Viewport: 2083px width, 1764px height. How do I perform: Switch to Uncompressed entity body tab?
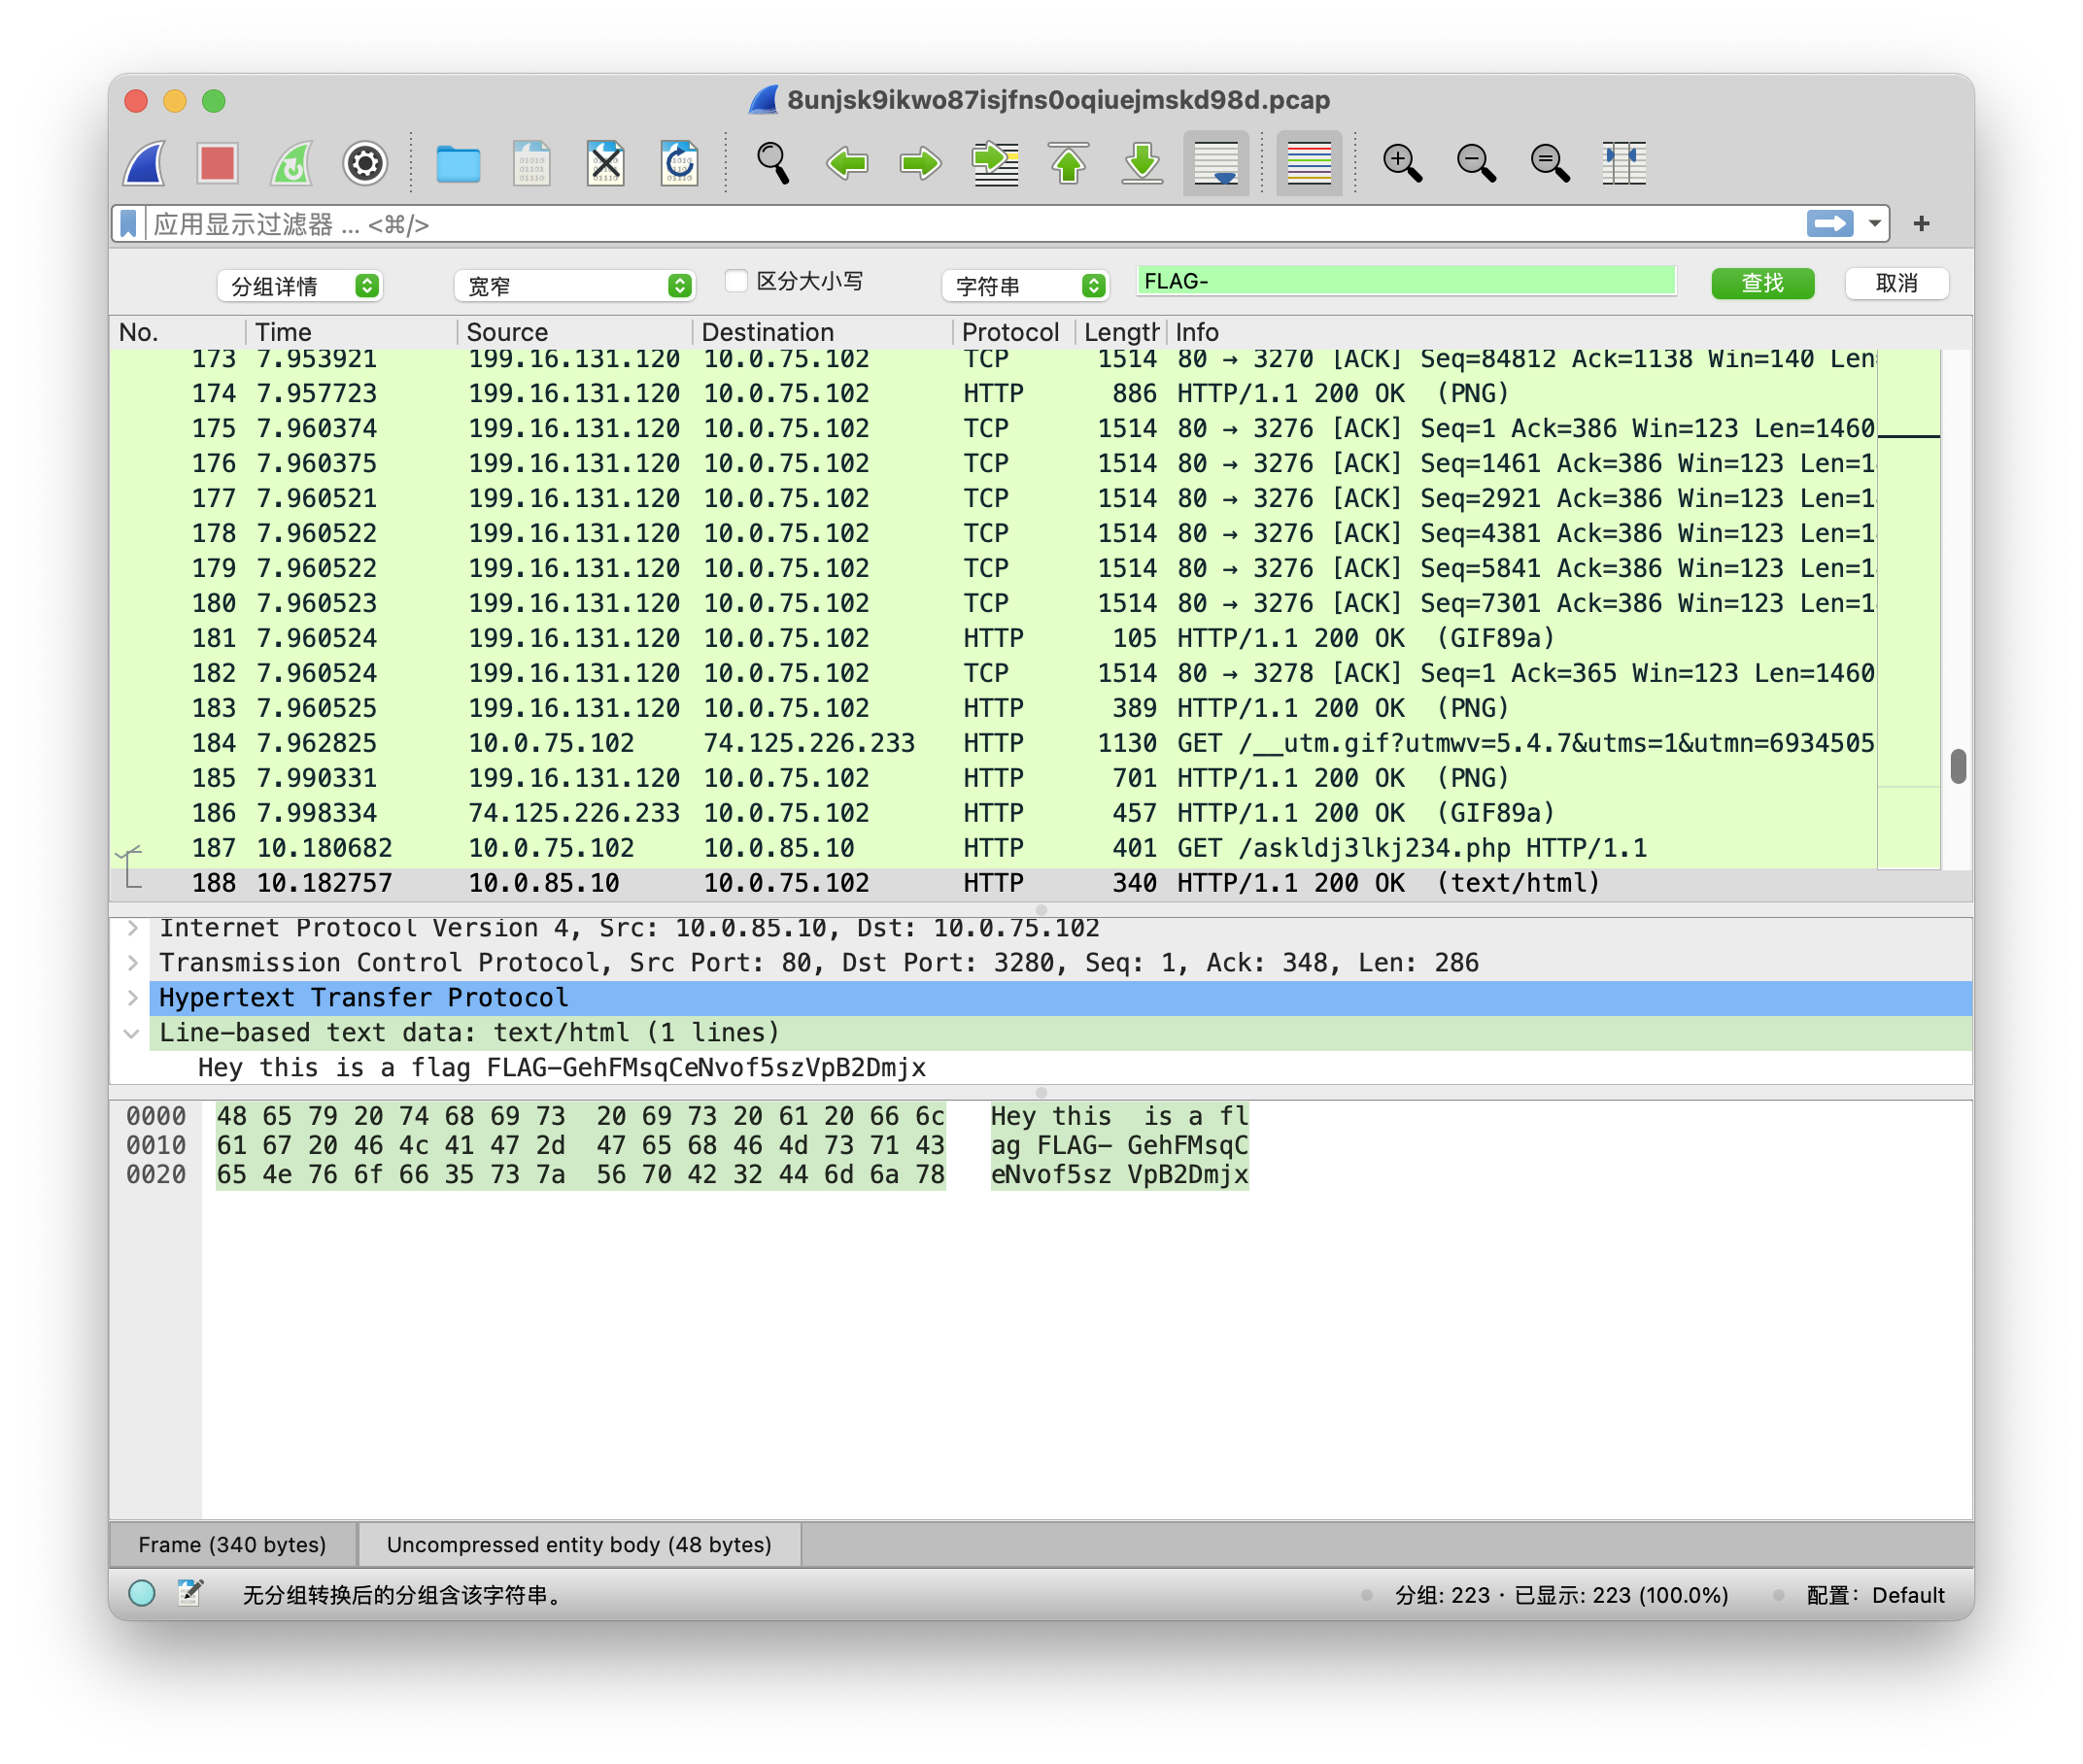click(579, 1544)
